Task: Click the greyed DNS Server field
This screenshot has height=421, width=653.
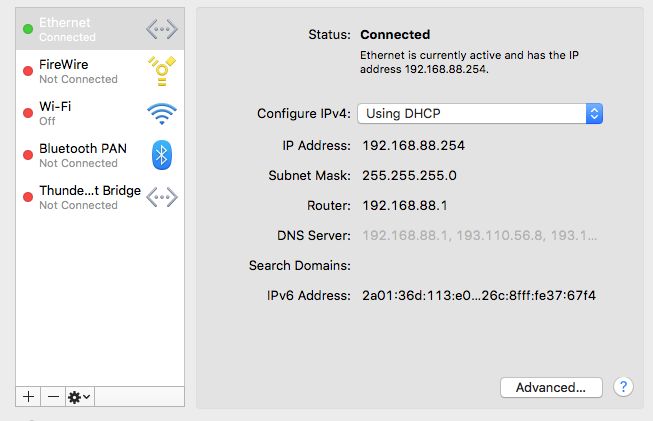Action: (x=480, y=236)
